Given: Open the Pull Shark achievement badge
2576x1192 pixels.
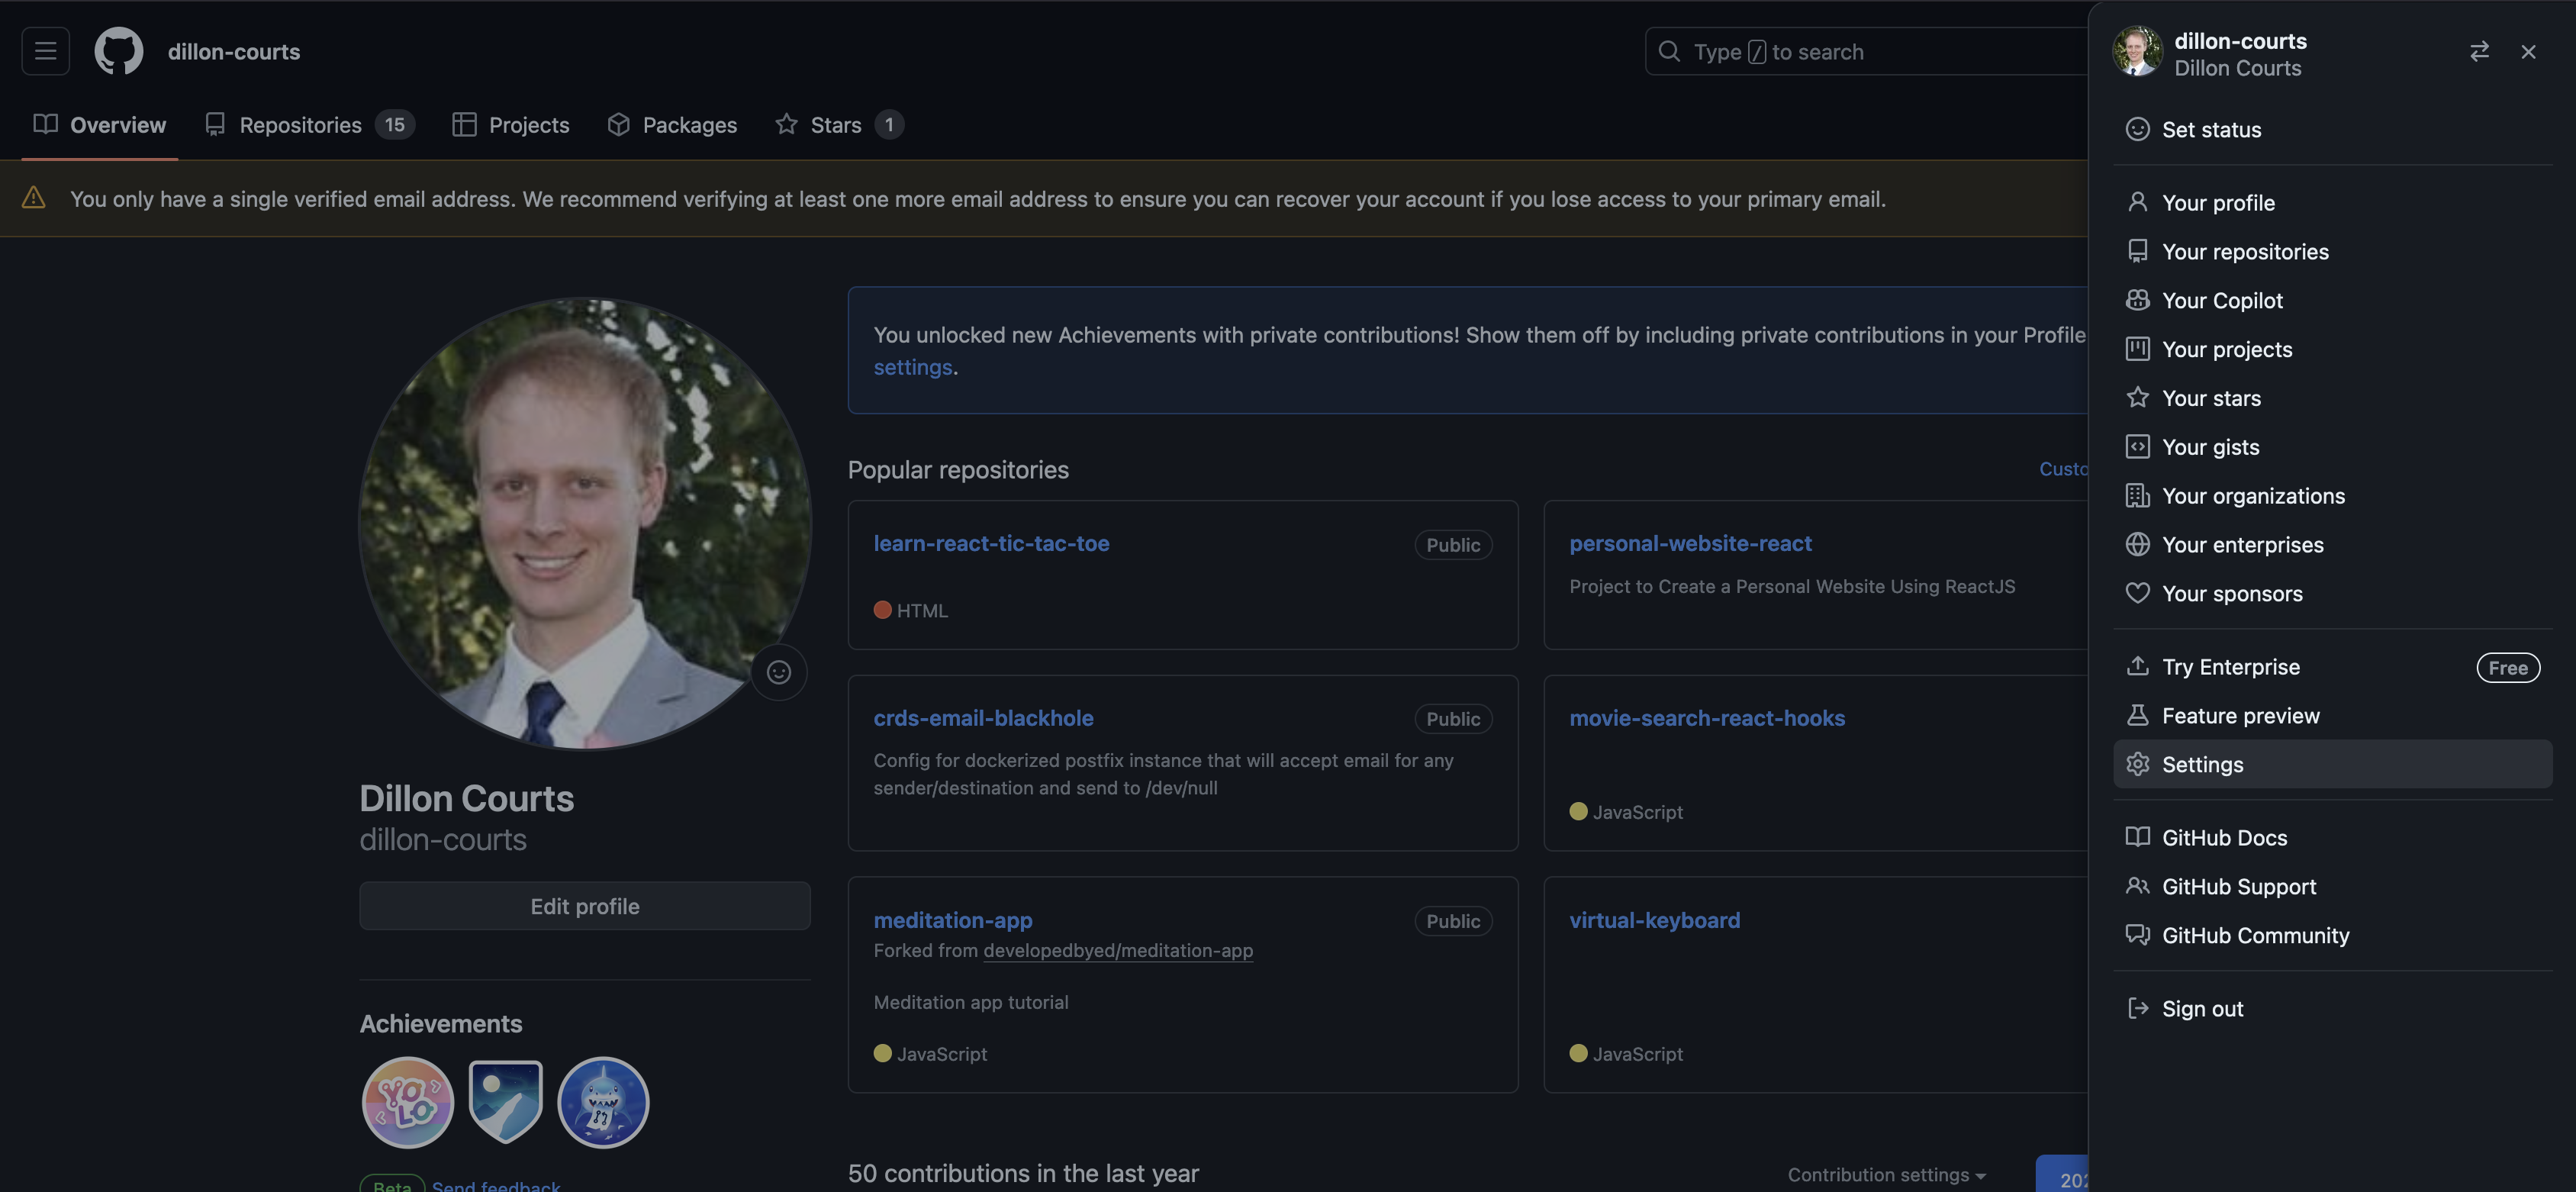Looking at the screenshot, I should 603,1102.
